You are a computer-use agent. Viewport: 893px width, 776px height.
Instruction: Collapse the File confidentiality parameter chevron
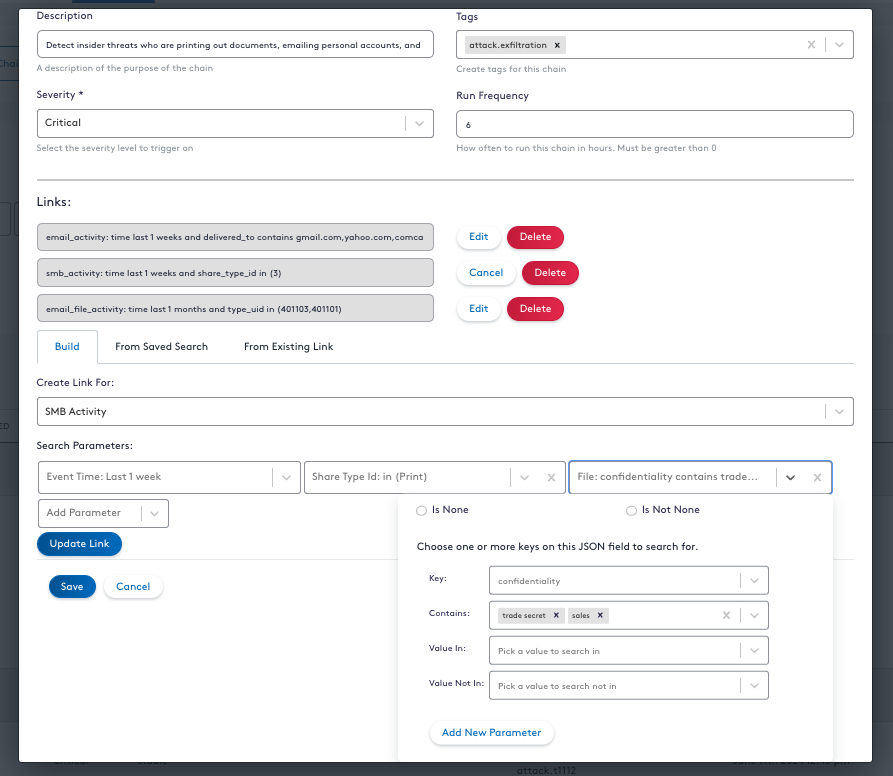coord(790,477)
